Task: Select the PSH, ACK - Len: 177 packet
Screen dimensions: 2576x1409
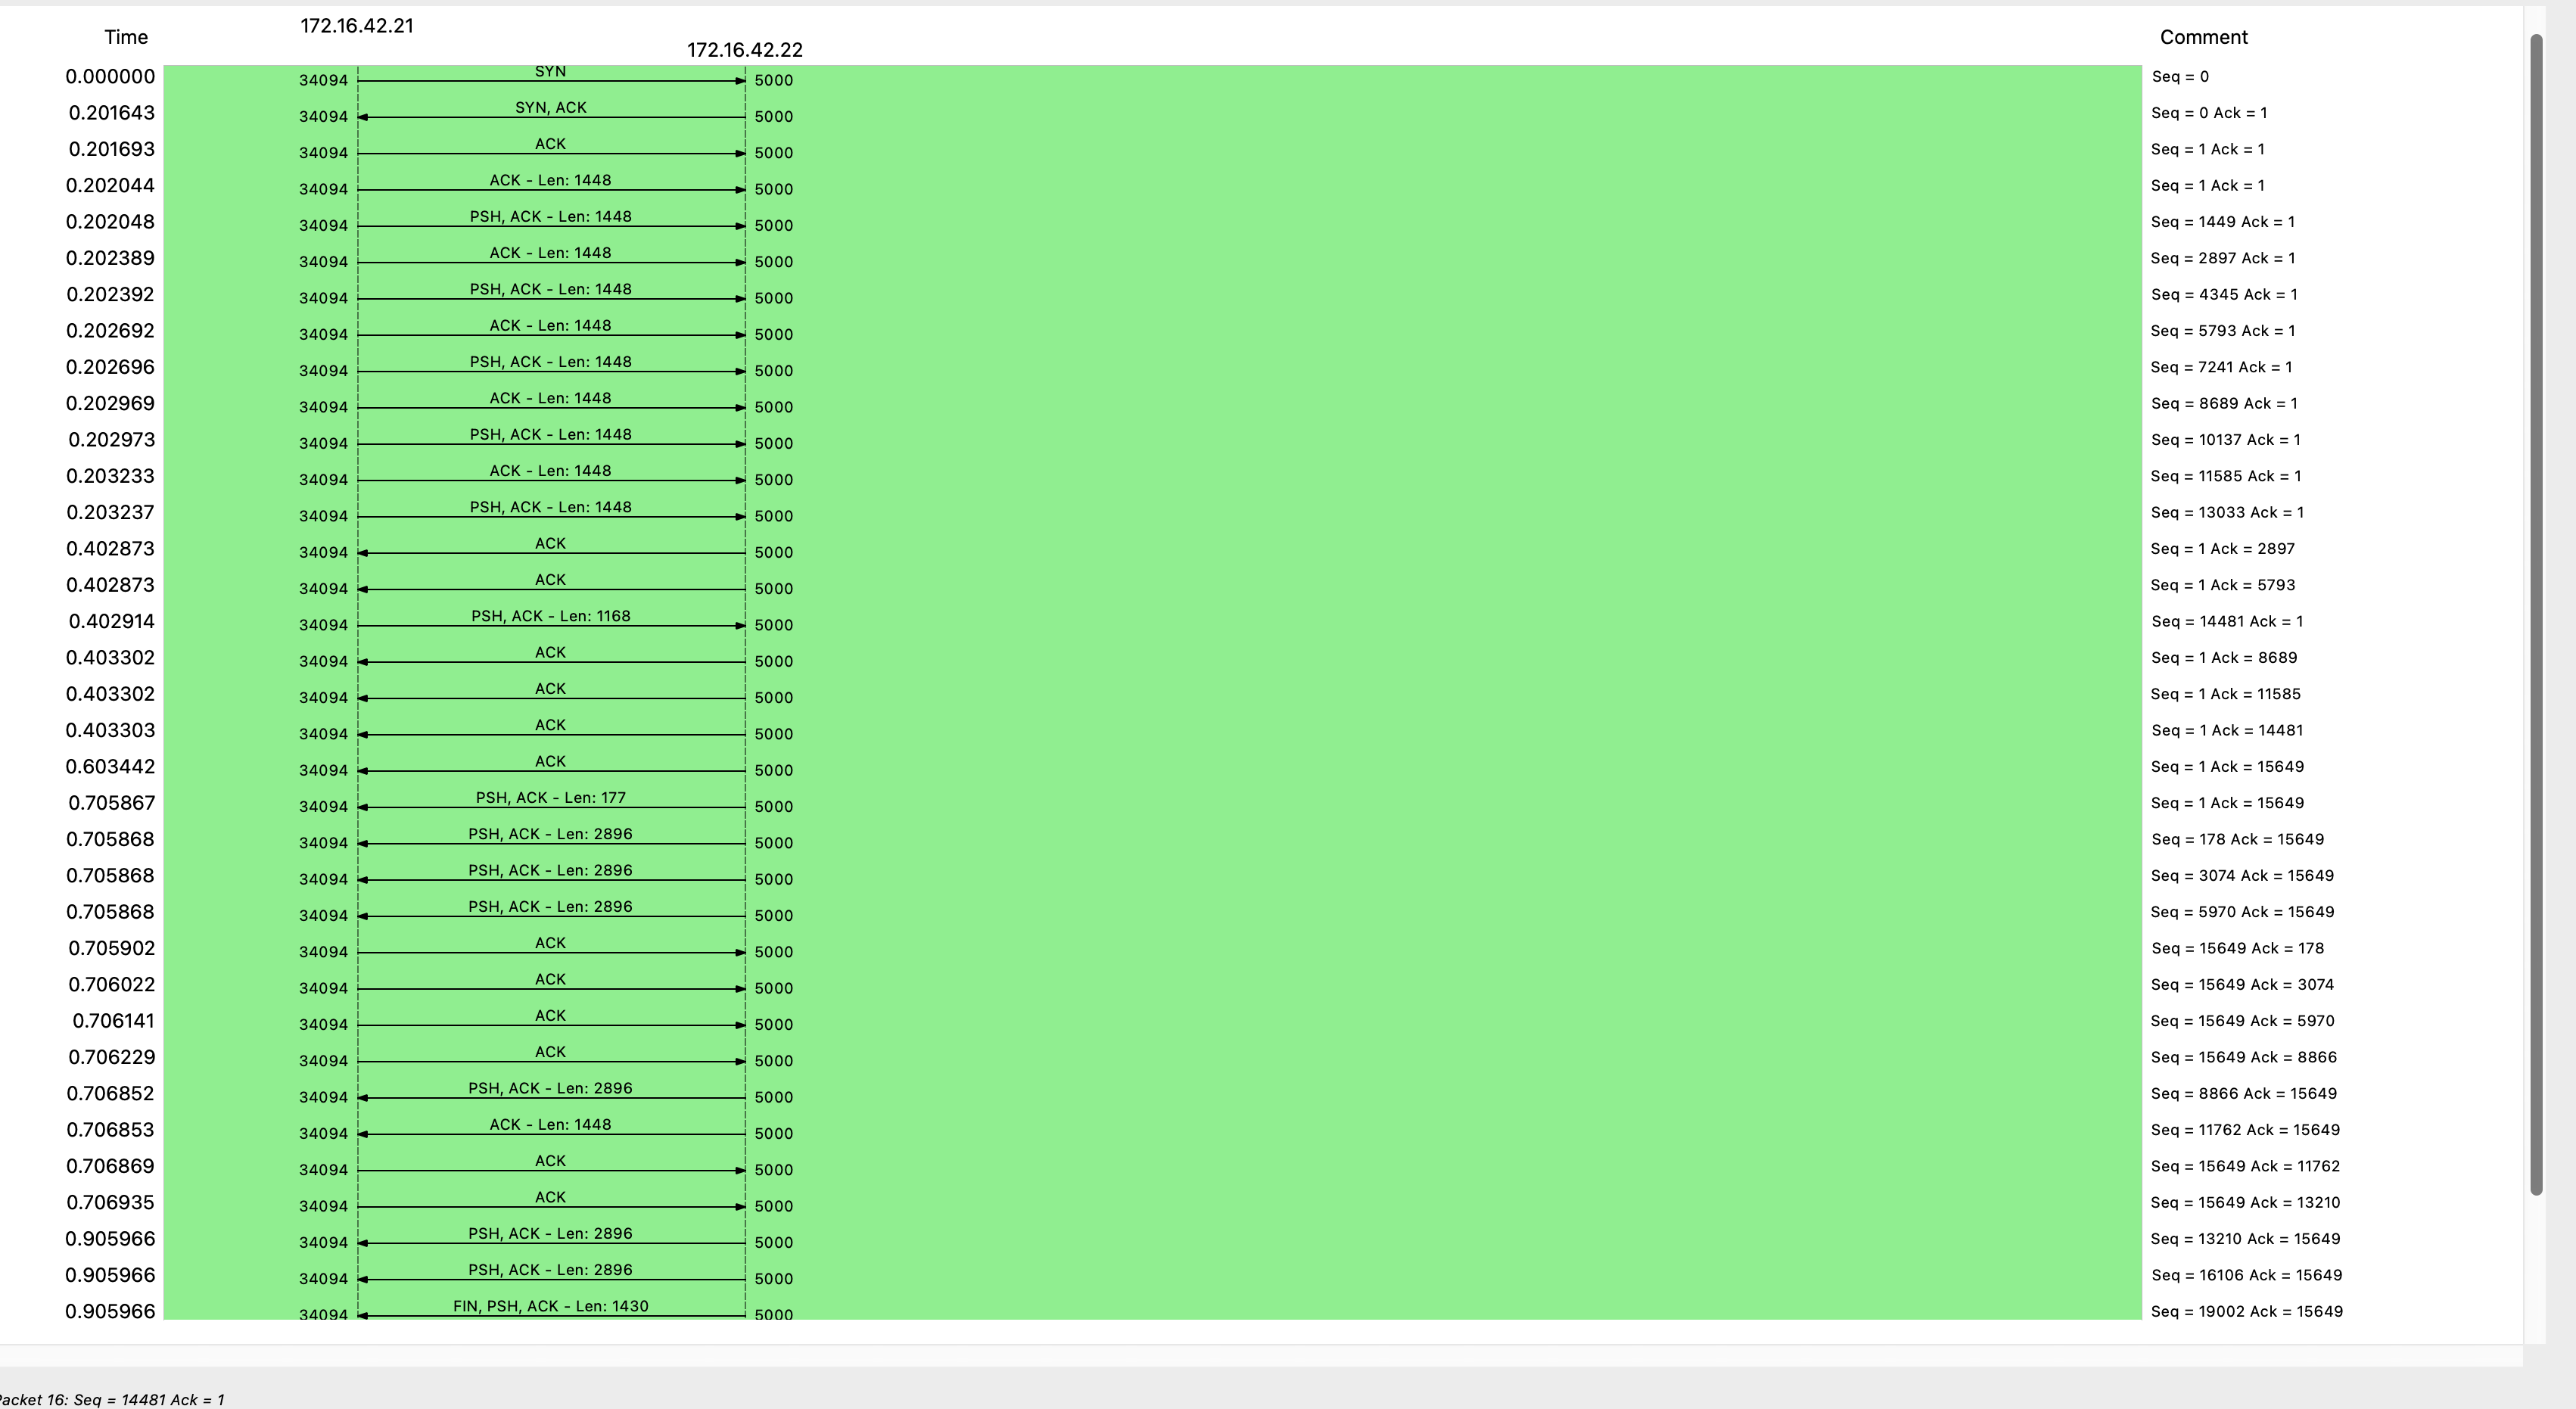Action: 550,803
